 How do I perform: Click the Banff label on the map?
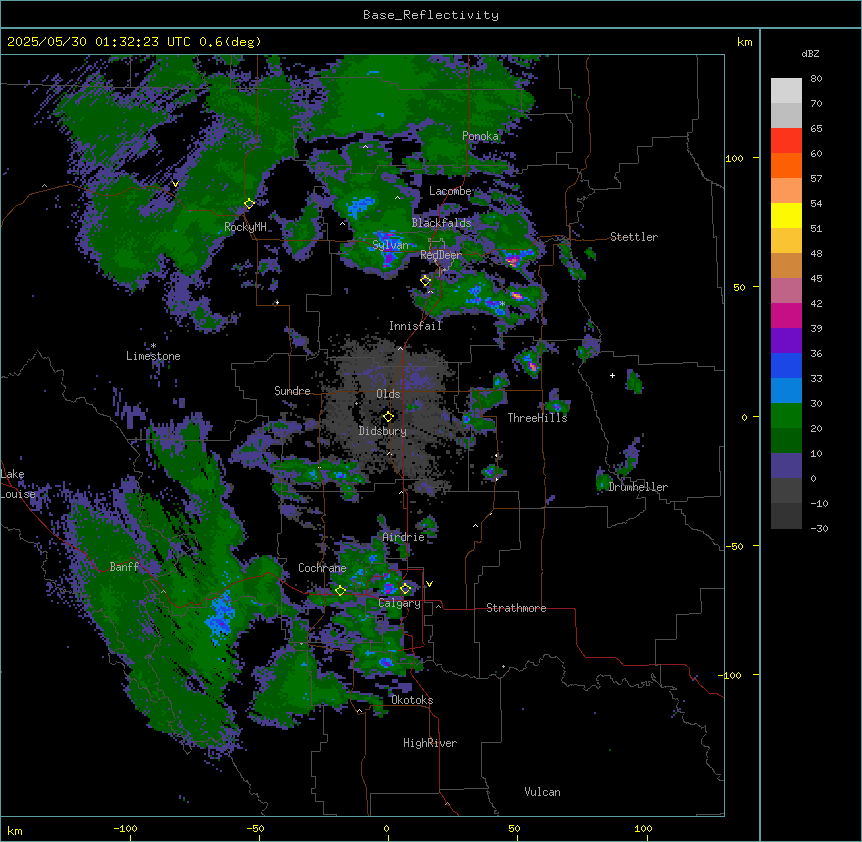(124, 567)
